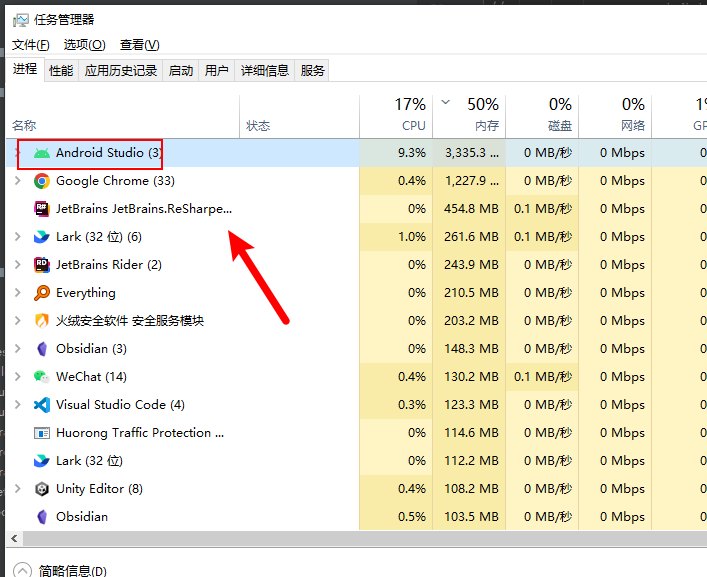The height and width of the screenshot is (577, 707).
Task: Click the 火绒安全软件 shield icon
Action: point(42,321)
